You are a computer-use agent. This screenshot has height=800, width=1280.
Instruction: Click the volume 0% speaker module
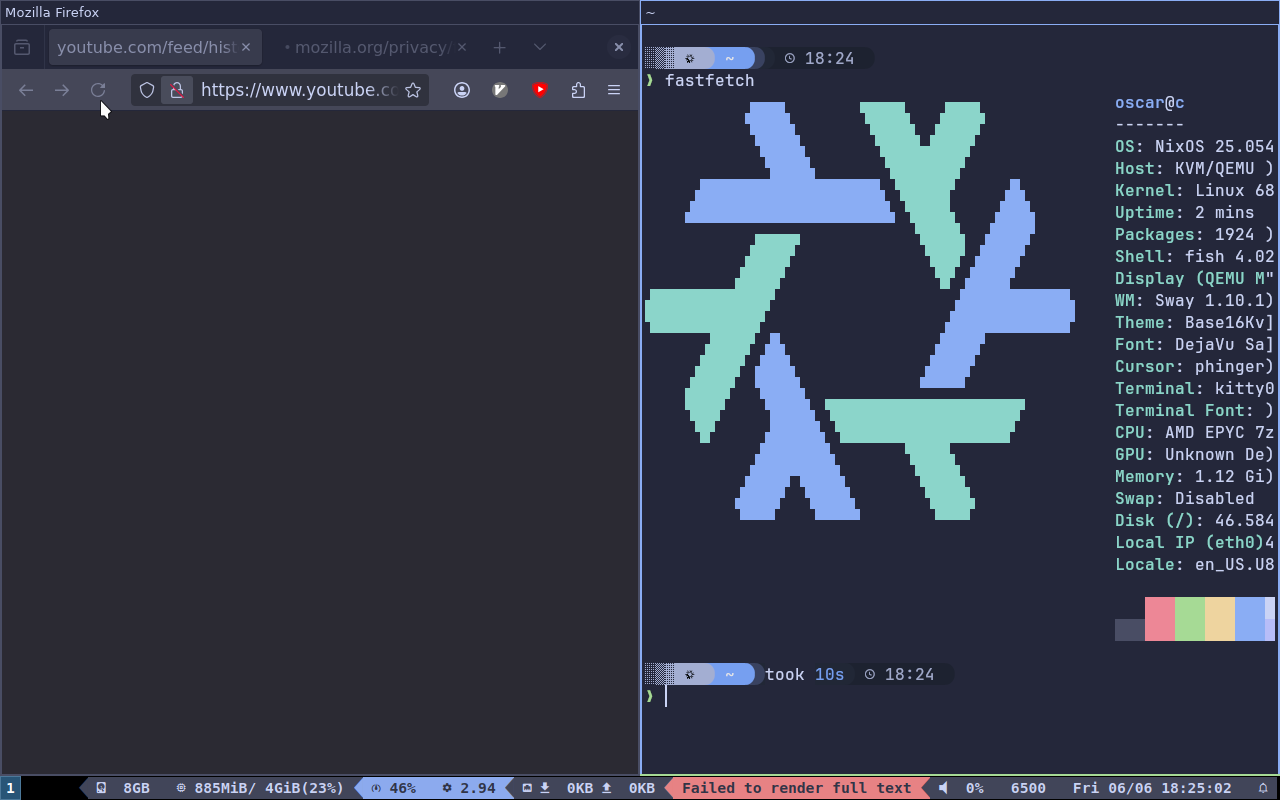click(x=961, y=788)
